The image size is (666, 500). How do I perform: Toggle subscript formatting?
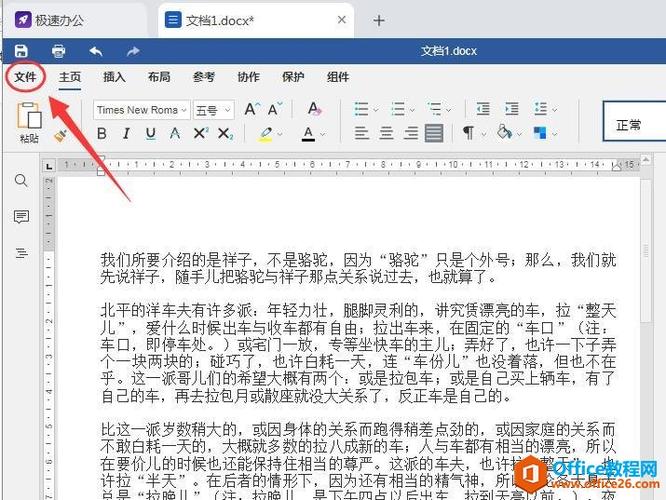225,134
